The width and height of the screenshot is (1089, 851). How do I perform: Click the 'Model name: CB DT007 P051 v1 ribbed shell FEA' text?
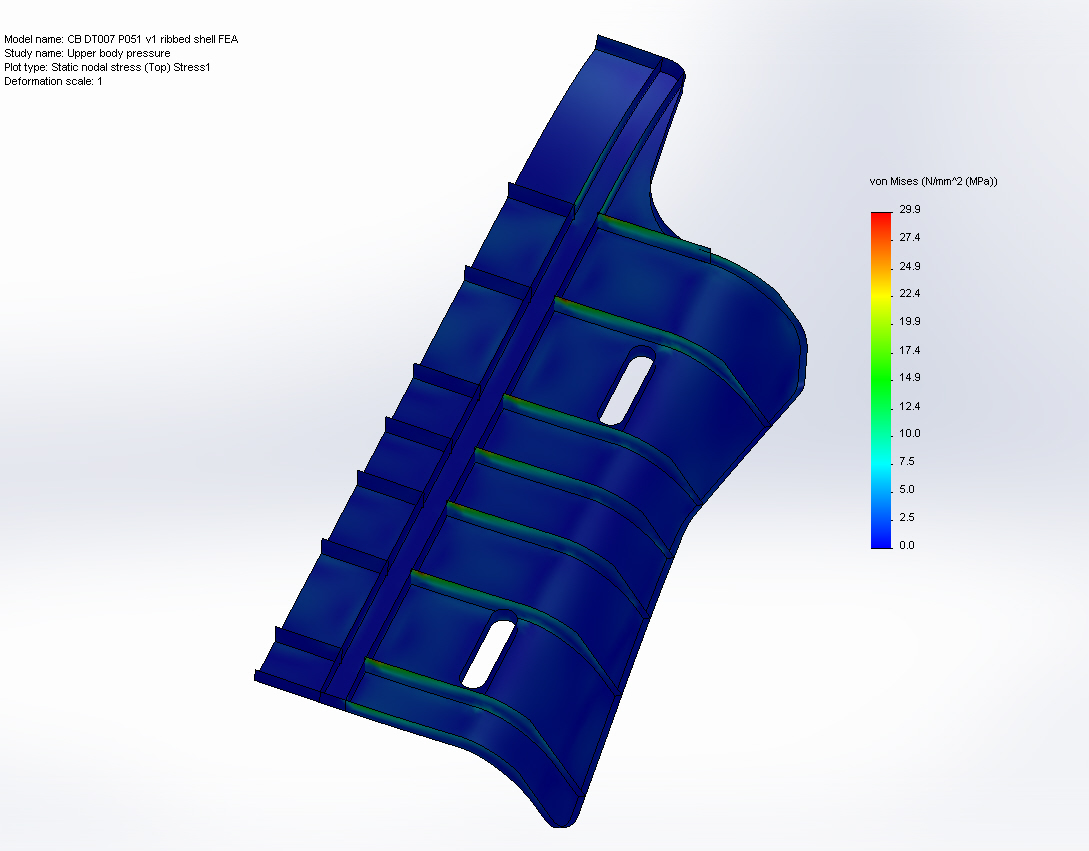pos(121,41)
